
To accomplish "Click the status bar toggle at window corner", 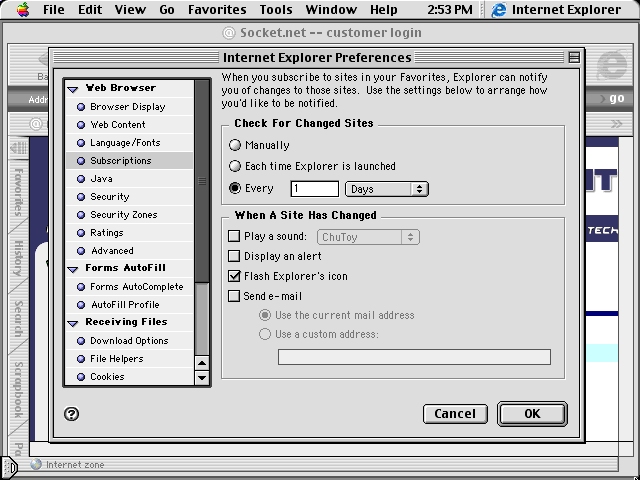I will click(9, 467).
